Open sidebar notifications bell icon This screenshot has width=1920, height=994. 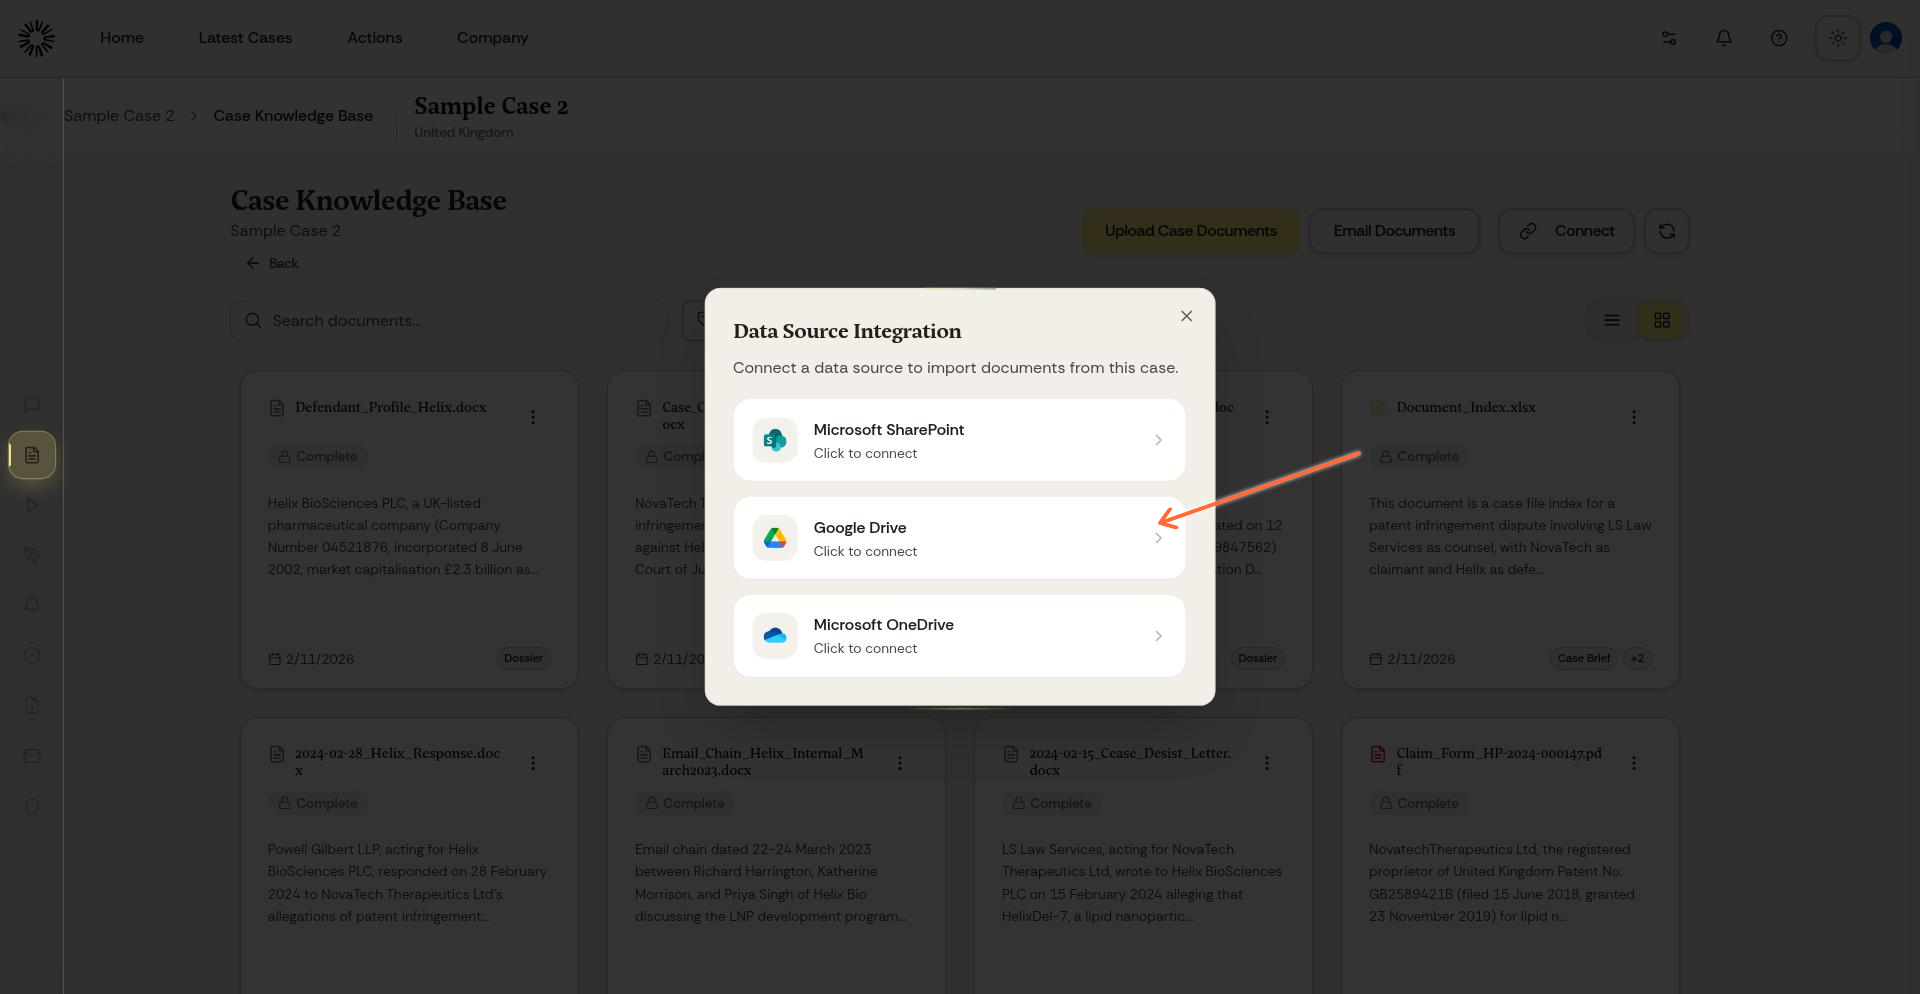pos(31,605)
